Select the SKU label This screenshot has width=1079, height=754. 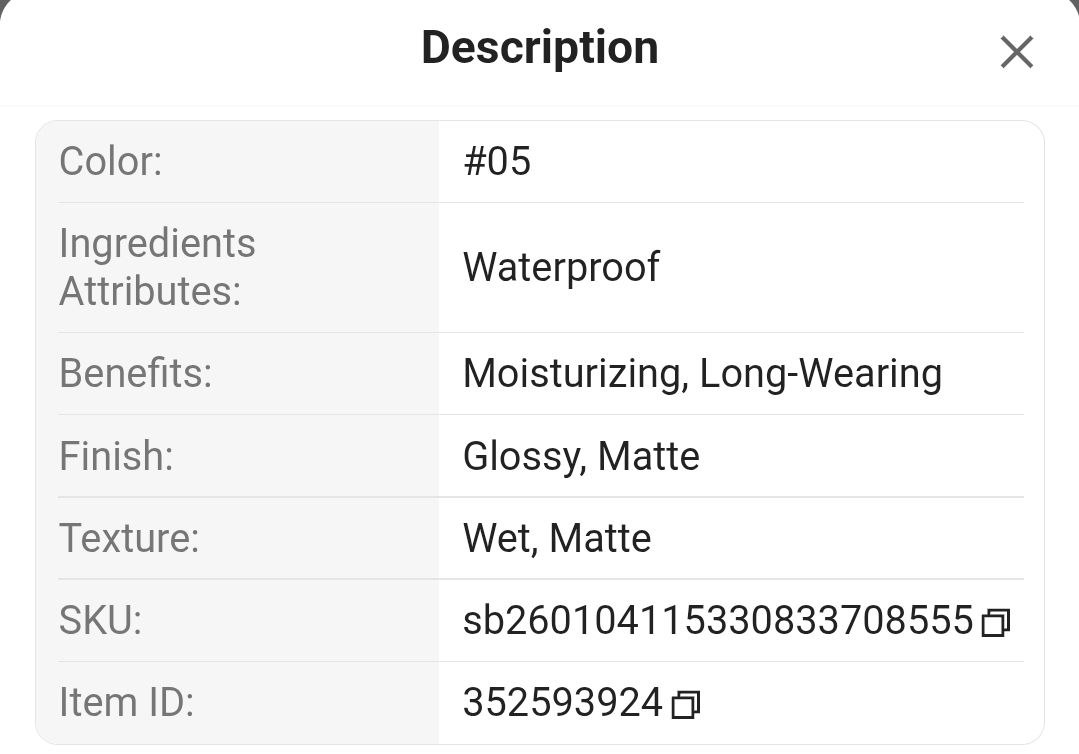[x=100, y=620]
